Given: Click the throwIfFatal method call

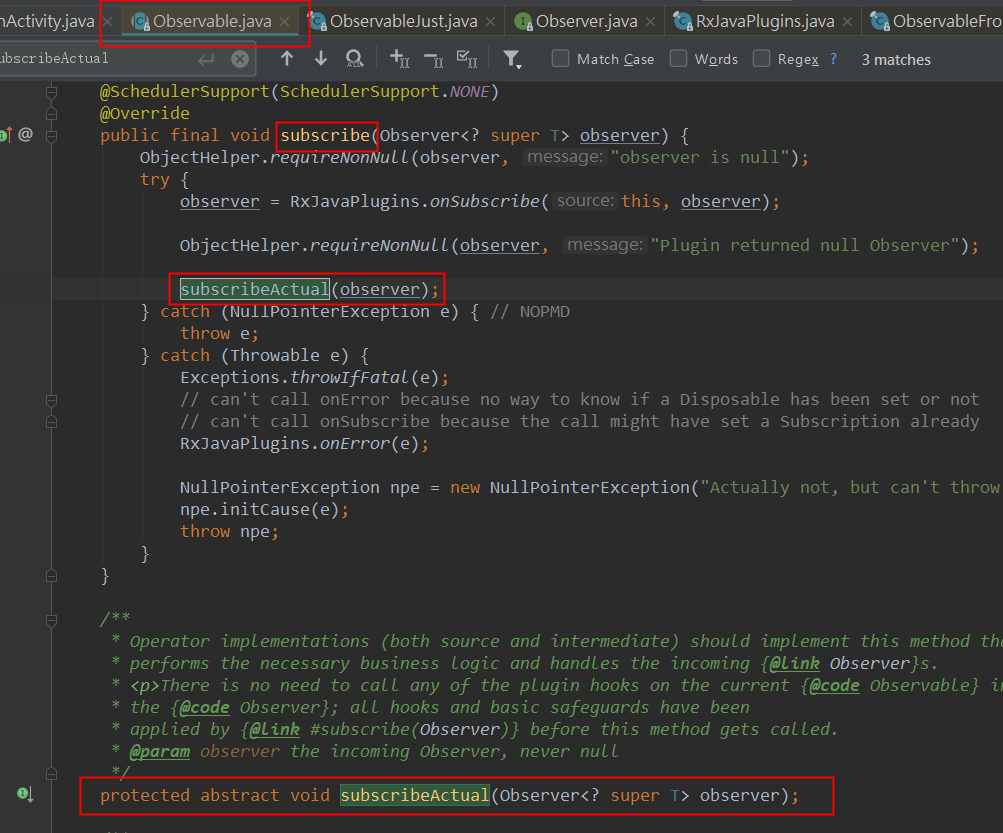Looking at the screenshot, I should coord(349,377).
